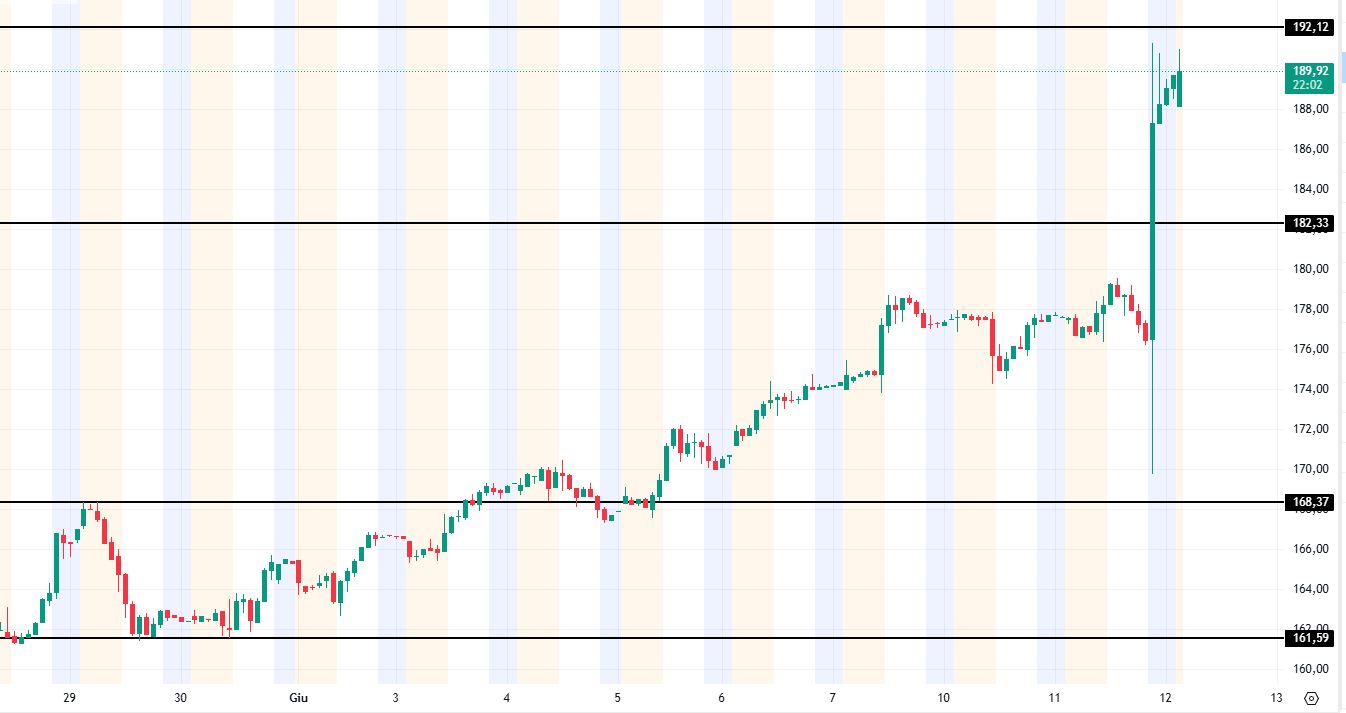Click date 29 on the time axis
Viewport: 1346px width, 713px height.
pyautogui.click(x=69, y=698)
